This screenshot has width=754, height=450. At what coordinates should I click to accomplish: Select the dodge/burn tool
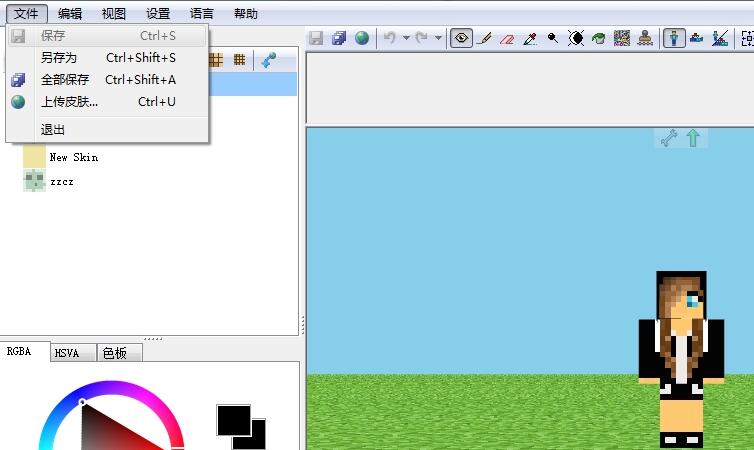click(553, 38)
